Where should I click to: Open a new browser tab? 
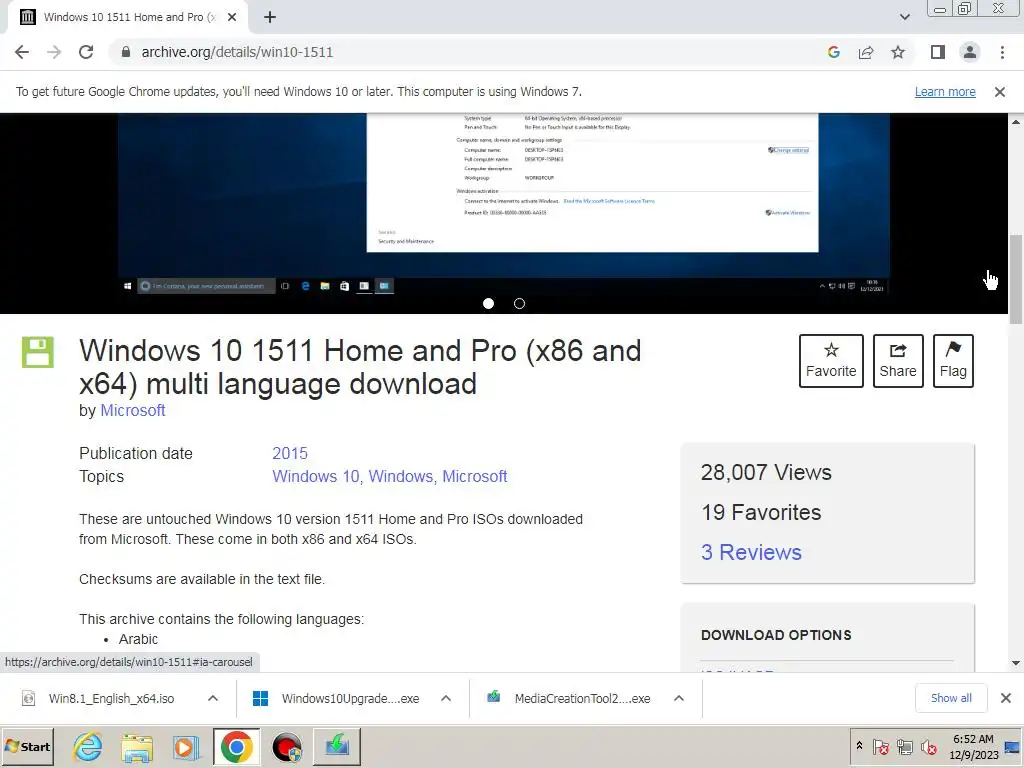click(270, 18)
